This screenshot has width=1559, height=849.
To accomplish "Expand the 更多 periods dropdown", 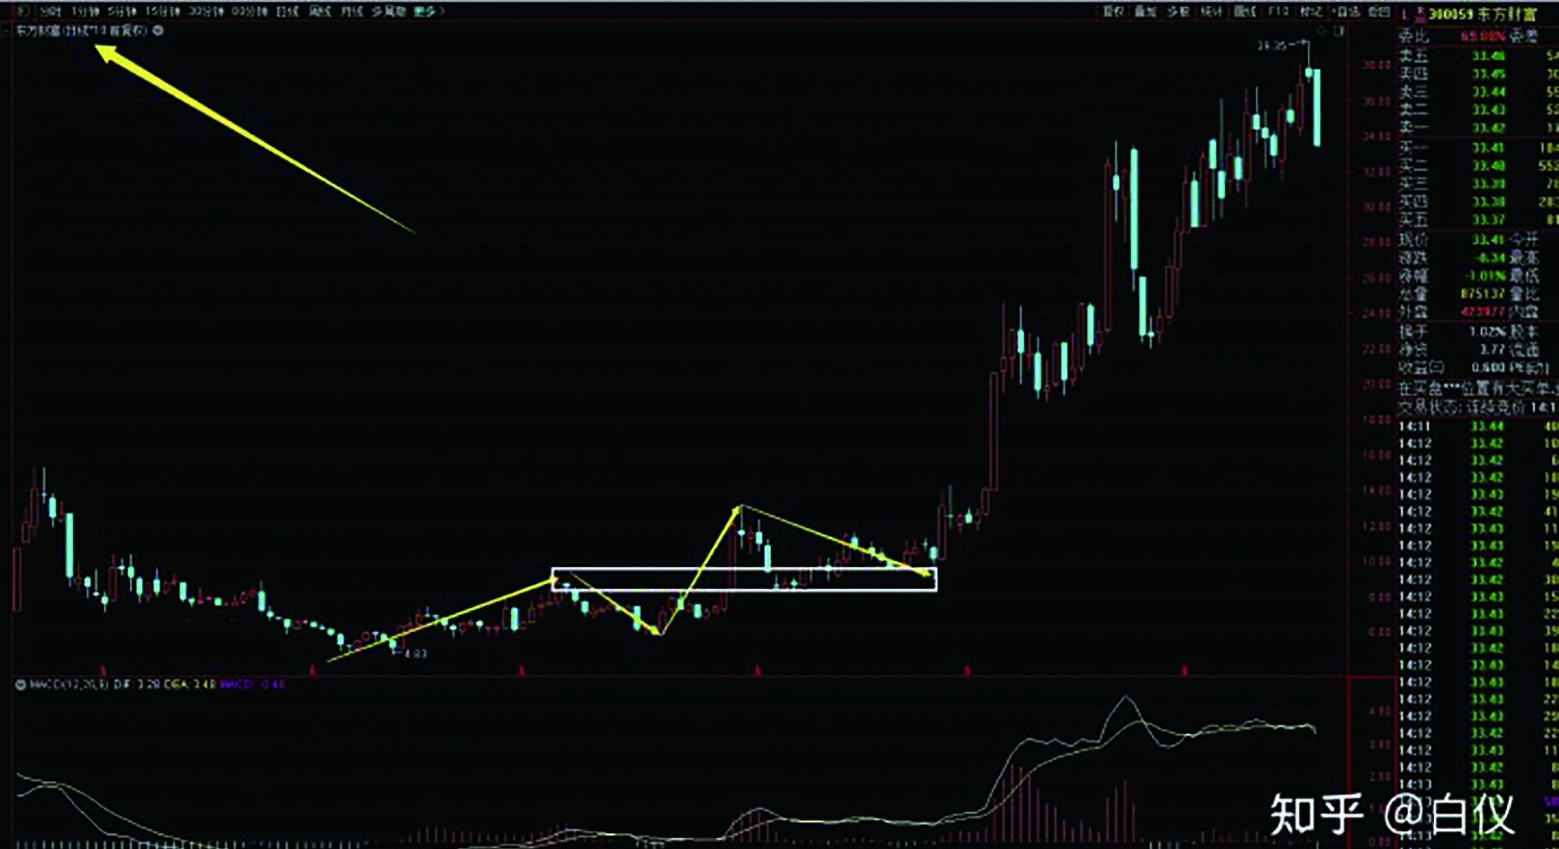I will point(428,10).
